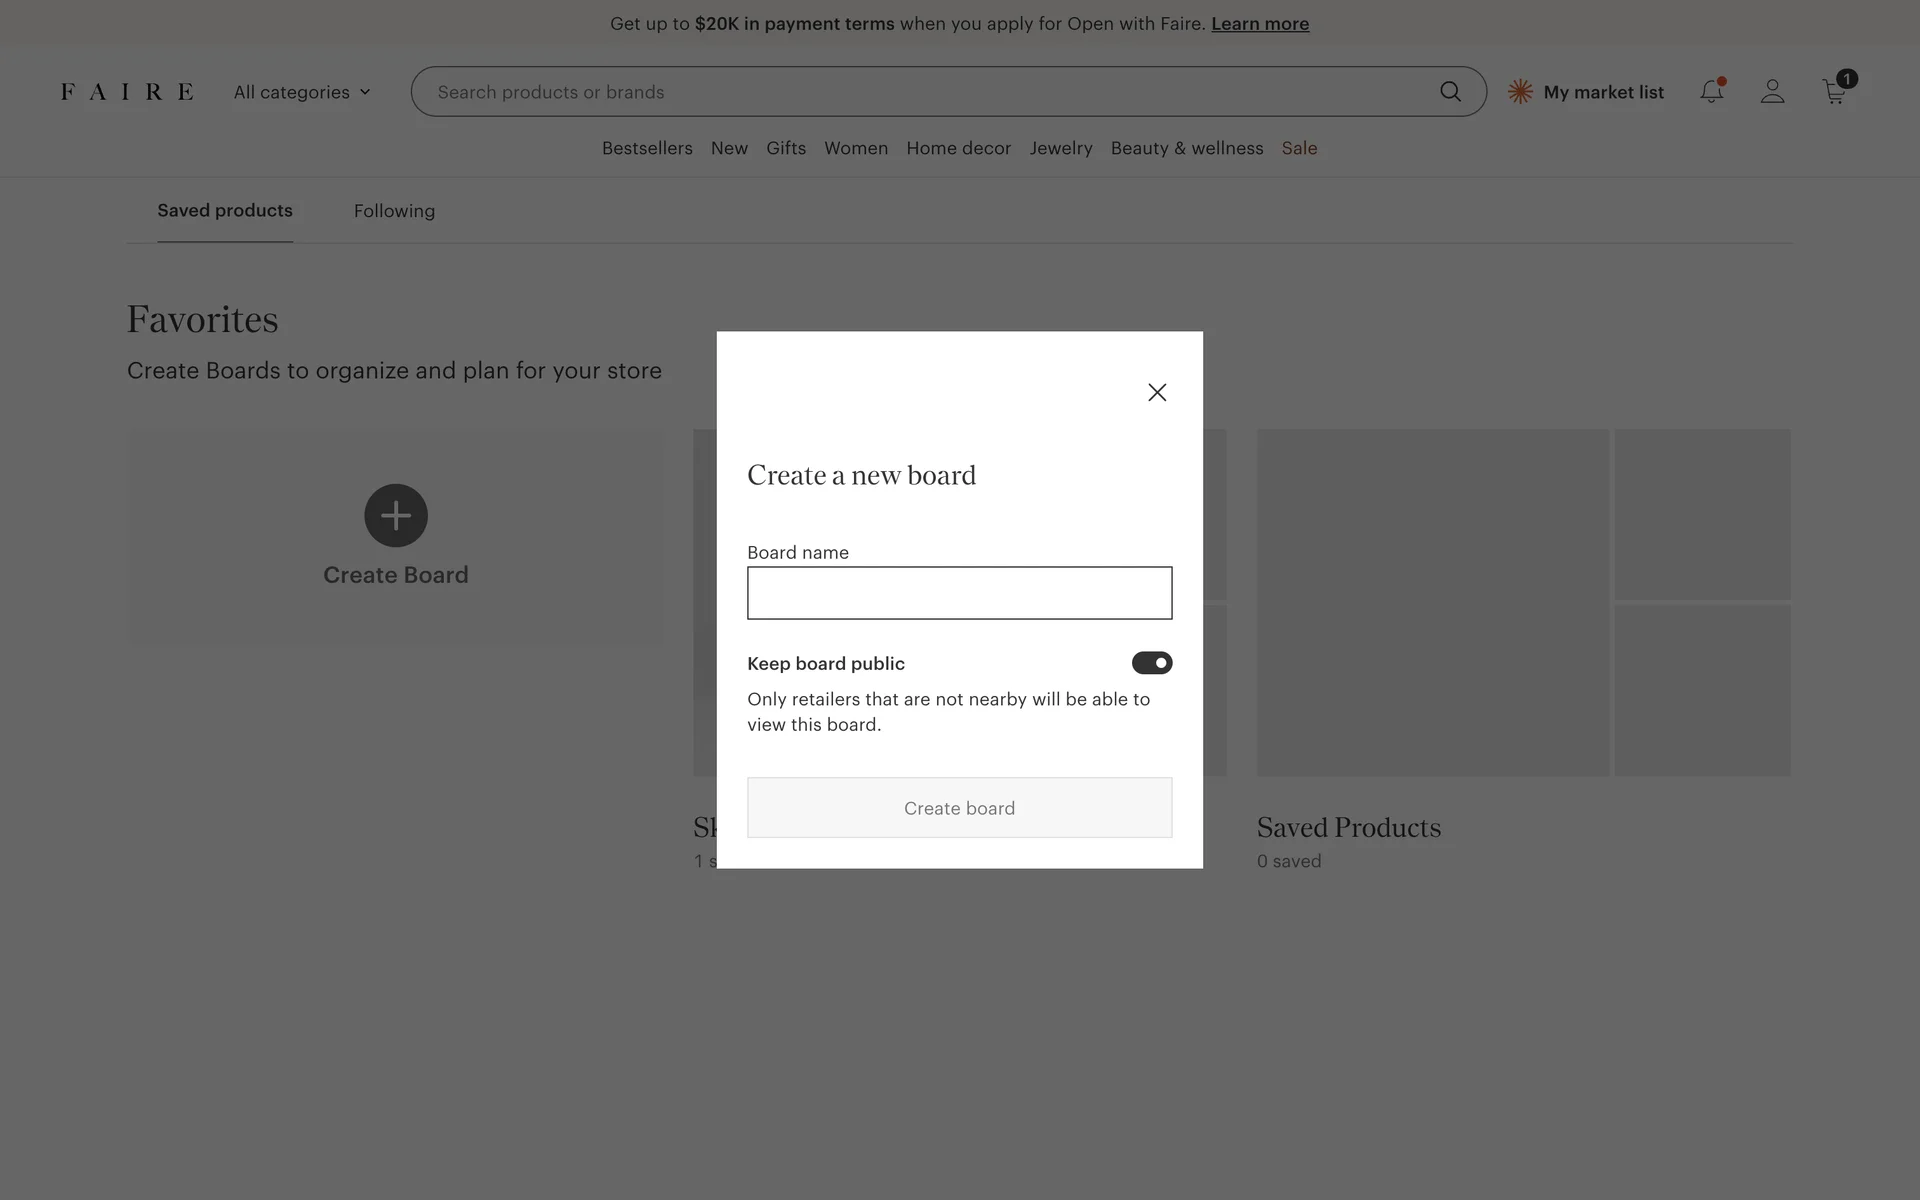Toggle the Keep board public switch
Screen dimensions: 1920x1200
[1151, 663]
